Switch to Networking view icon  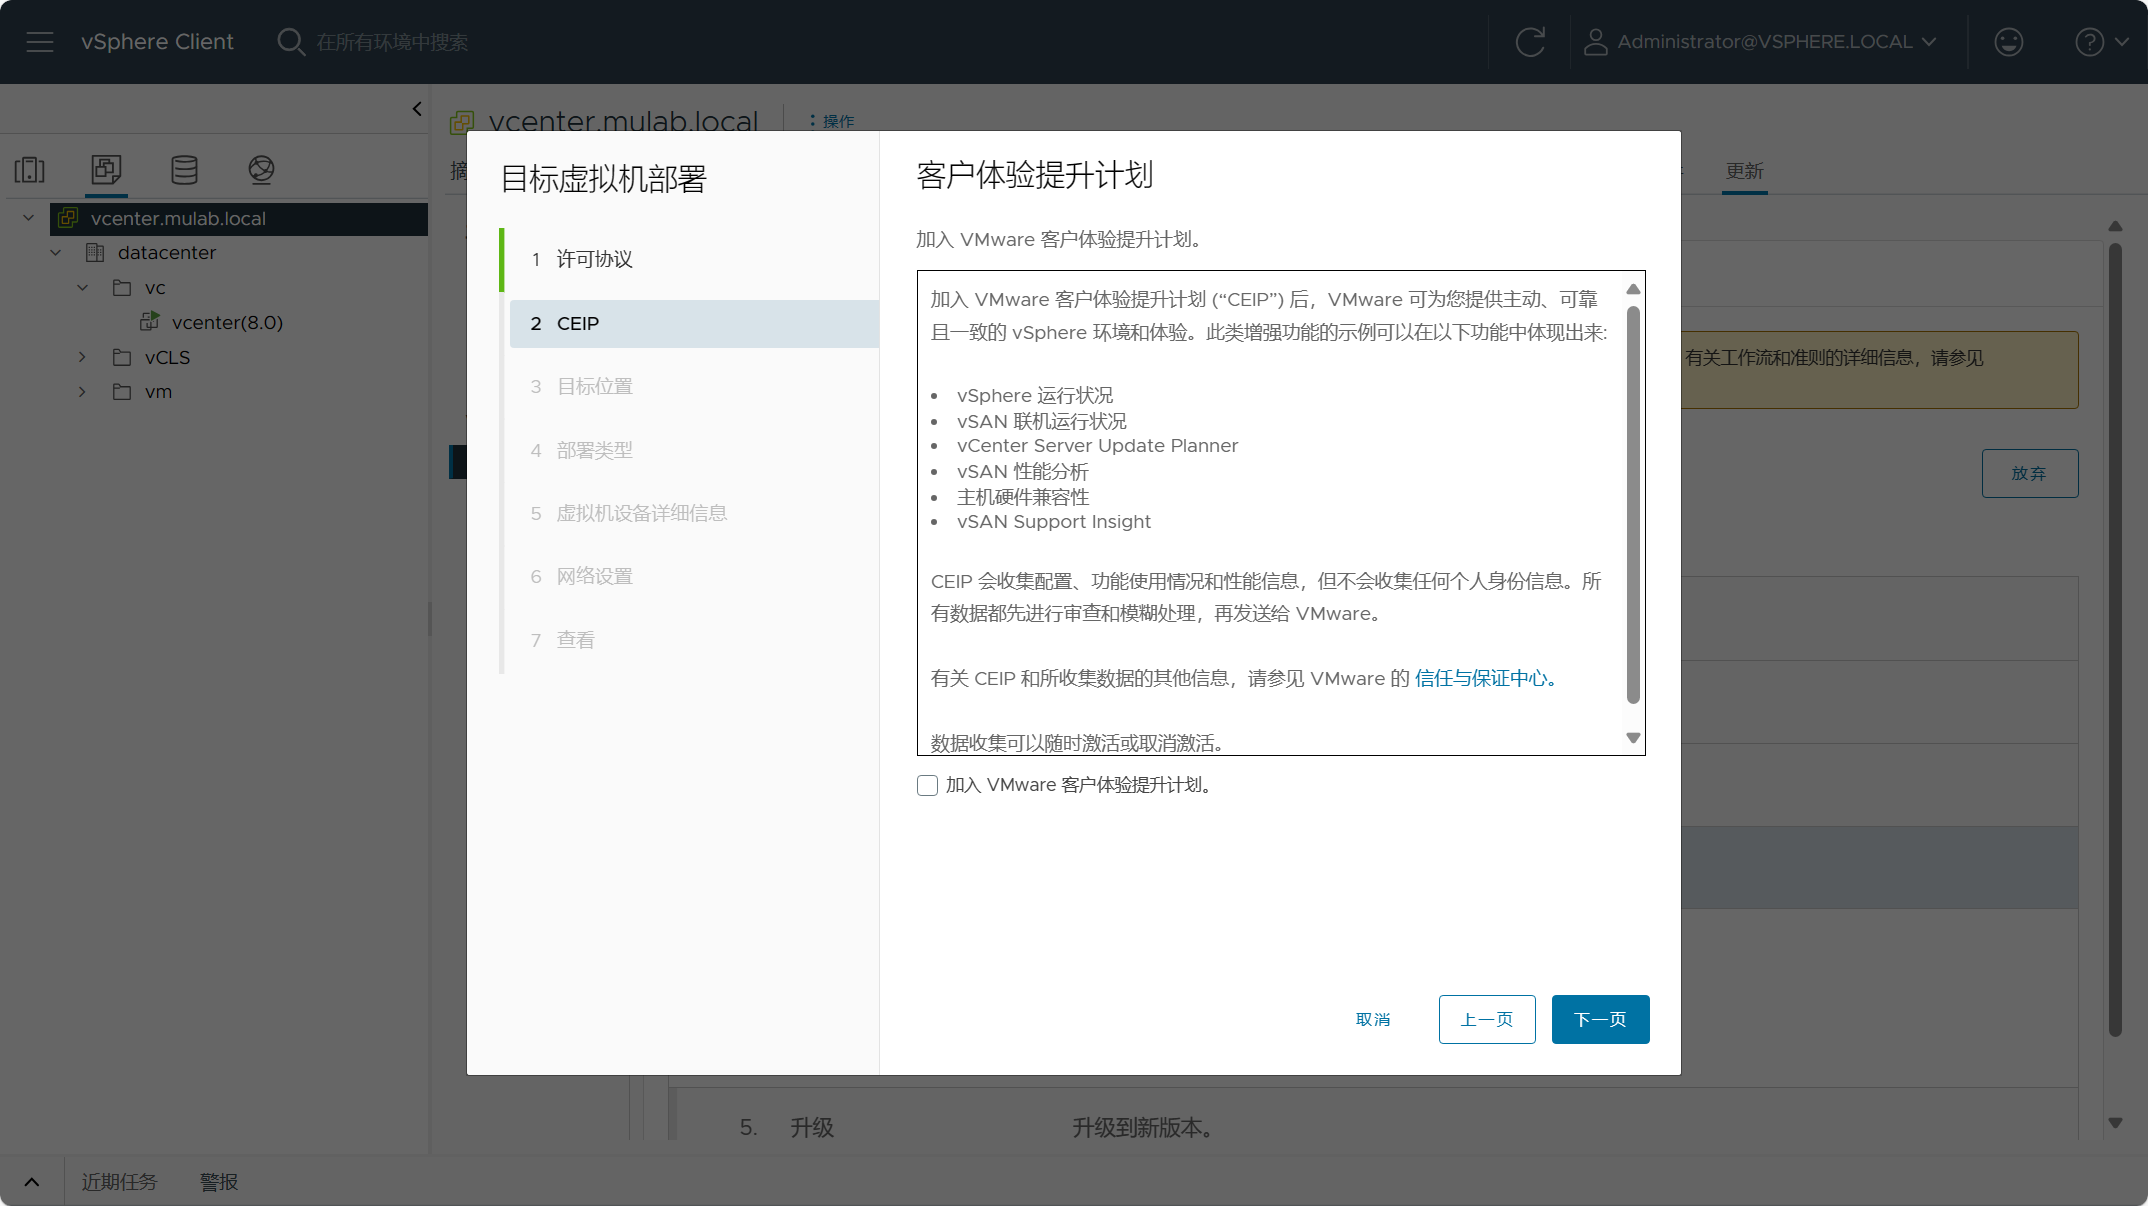click(x=261, y=170)
